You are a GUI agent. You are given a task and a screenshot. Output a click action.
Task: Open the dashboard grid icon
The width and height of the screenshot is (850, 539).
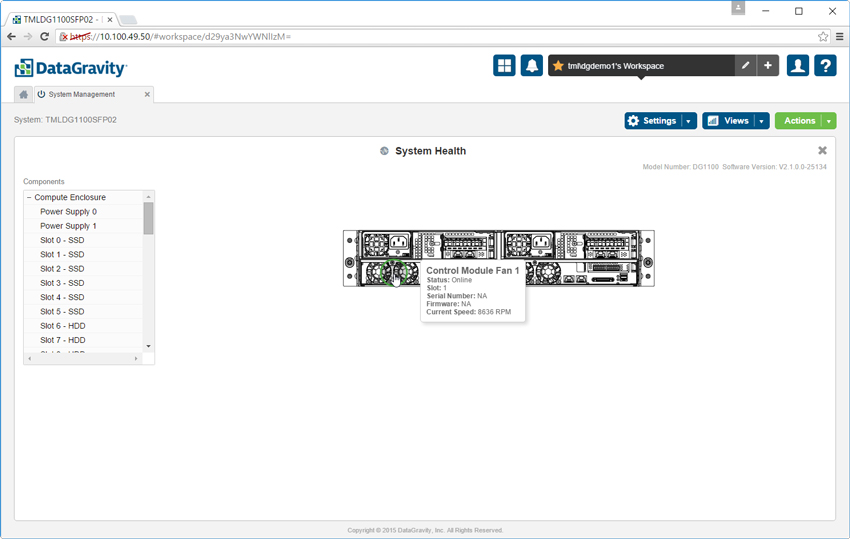(504, 66)
